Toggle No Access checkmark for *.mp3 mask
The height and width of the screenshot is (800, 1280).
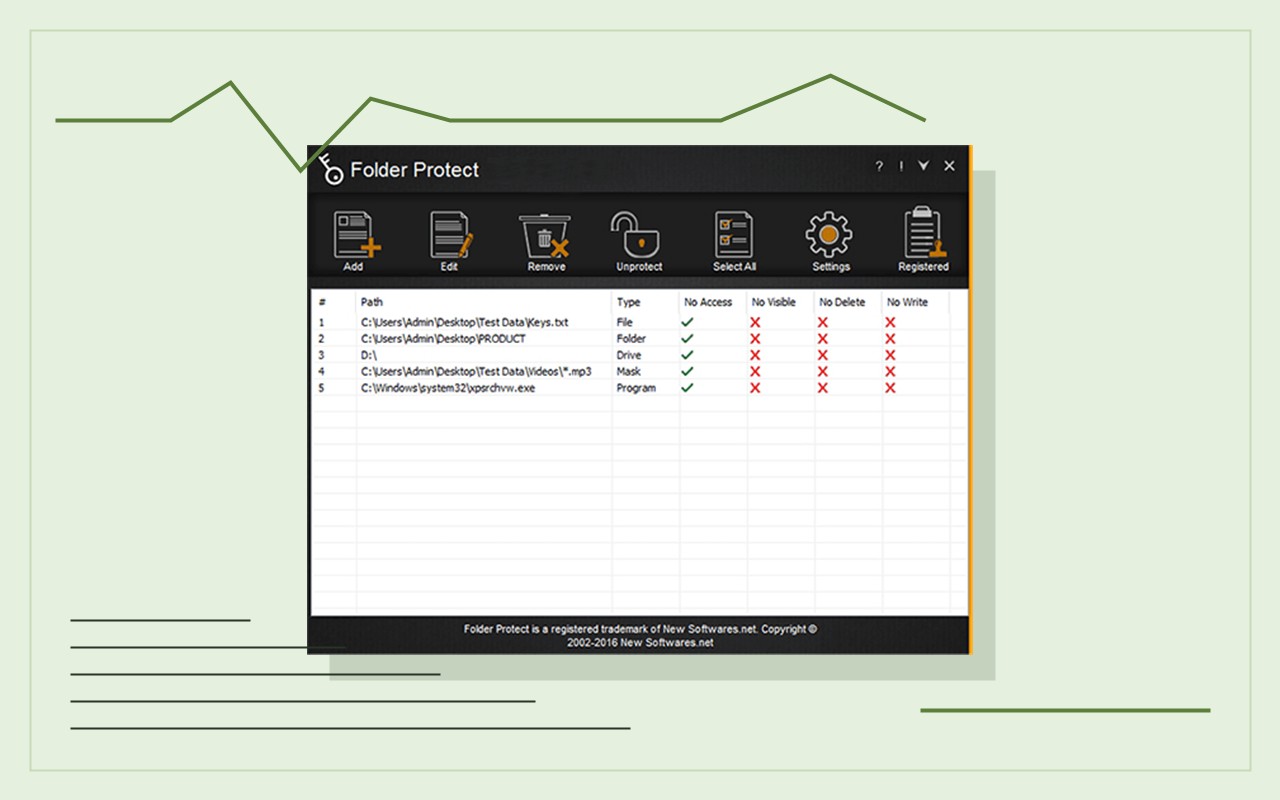pos(687,371)
